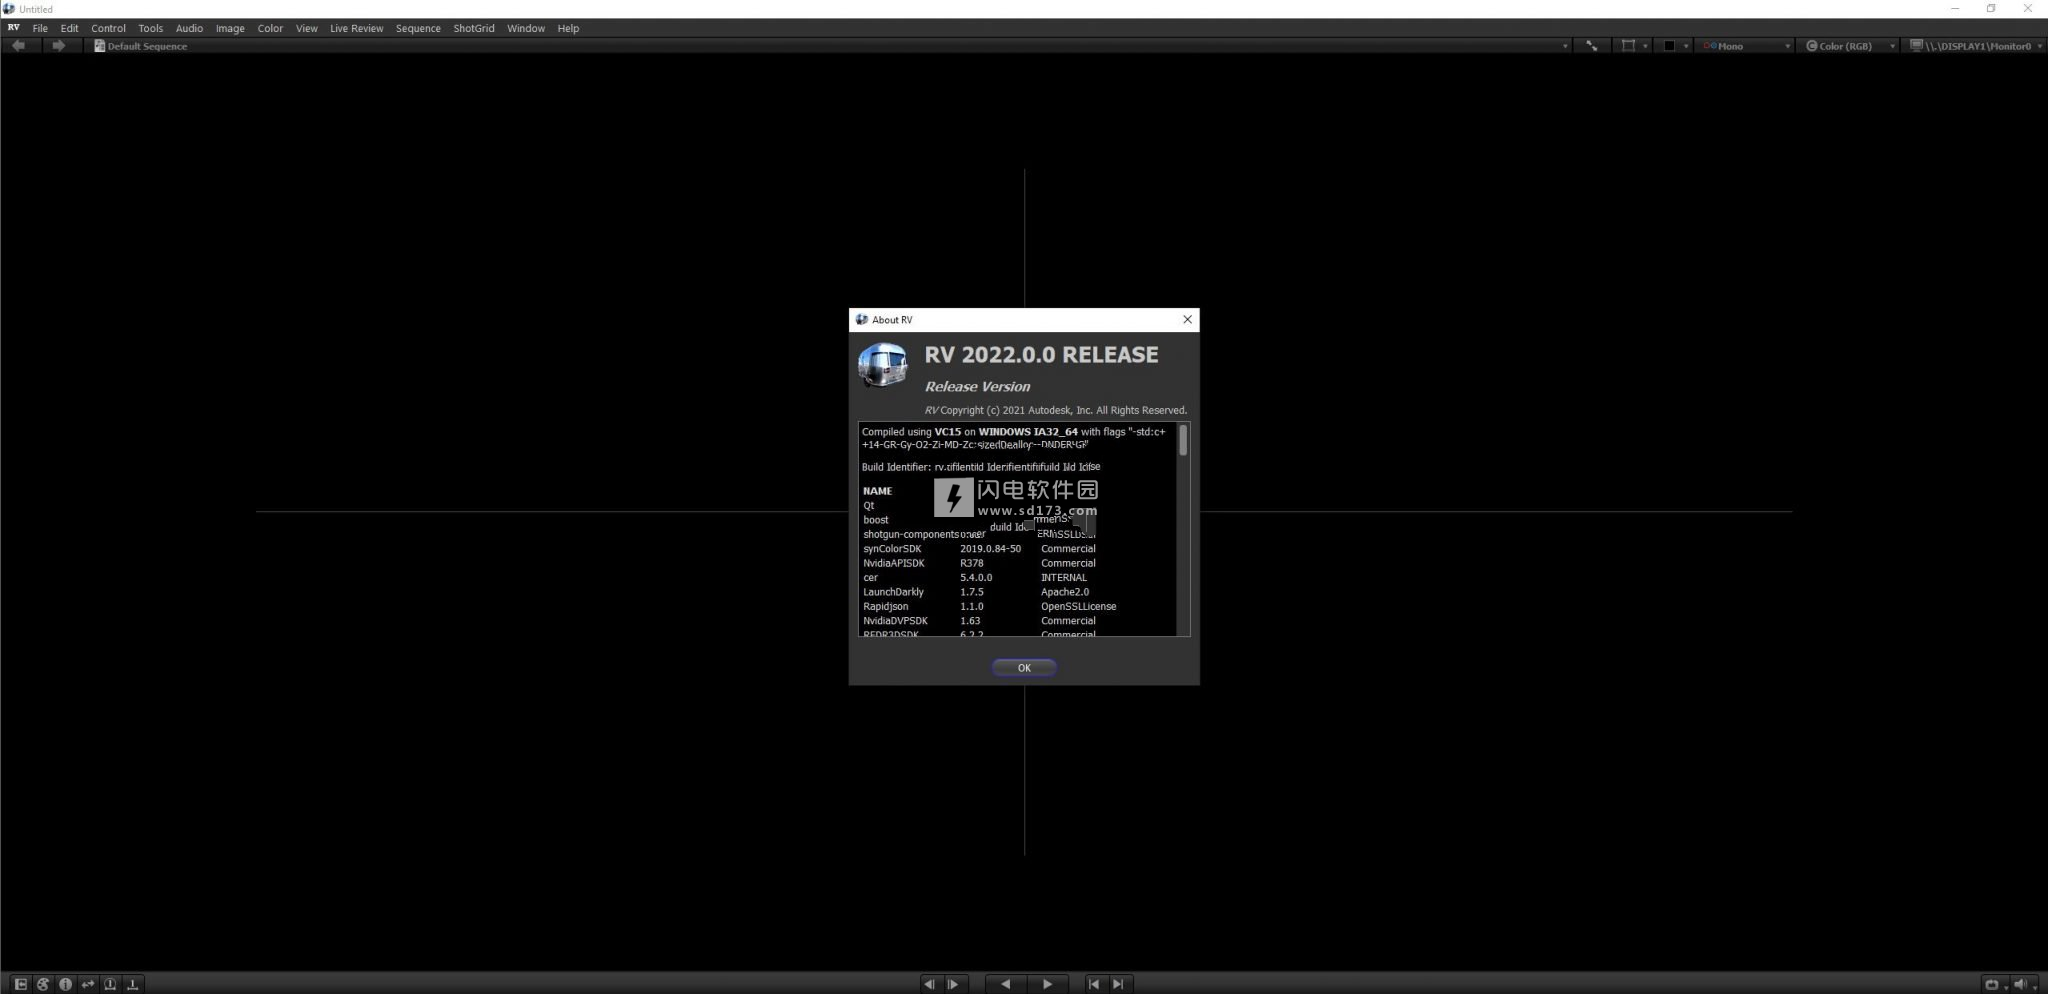Click the audio volume speaker icon
2048x994 pixels.
tap(2019, 984)
